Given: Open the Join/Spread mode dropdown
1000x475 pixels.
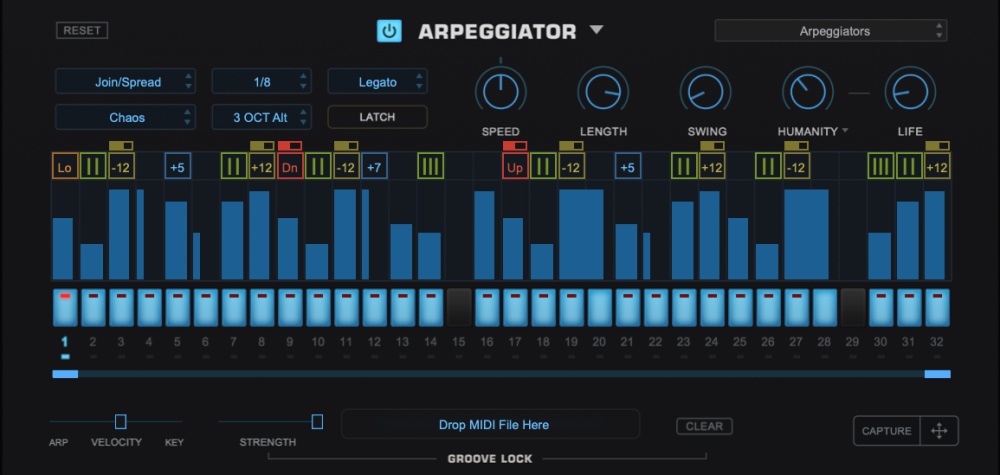Looking at the screenshot, I should point(126,82).
